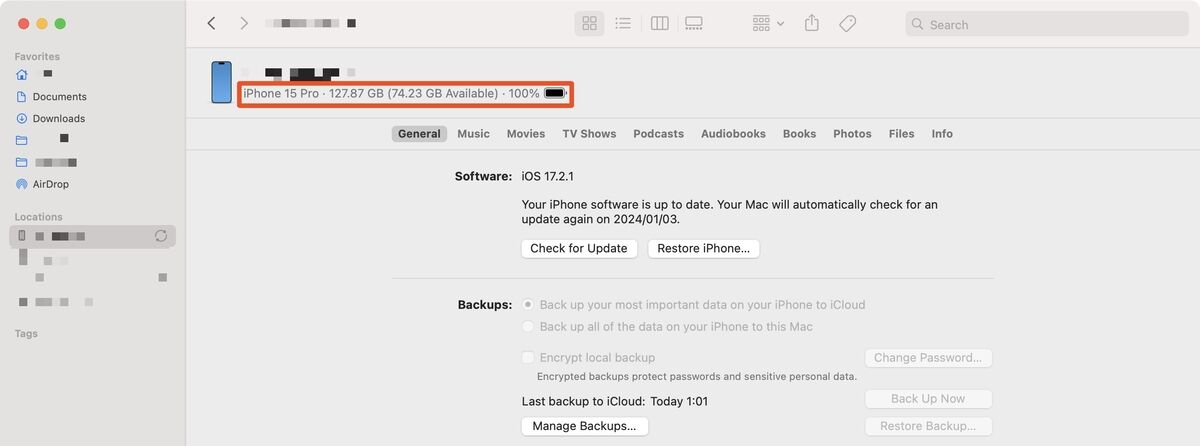Switch to the Info tab
The width and height of the screenshot is (1200, 446).
click(x=942, y=134)
